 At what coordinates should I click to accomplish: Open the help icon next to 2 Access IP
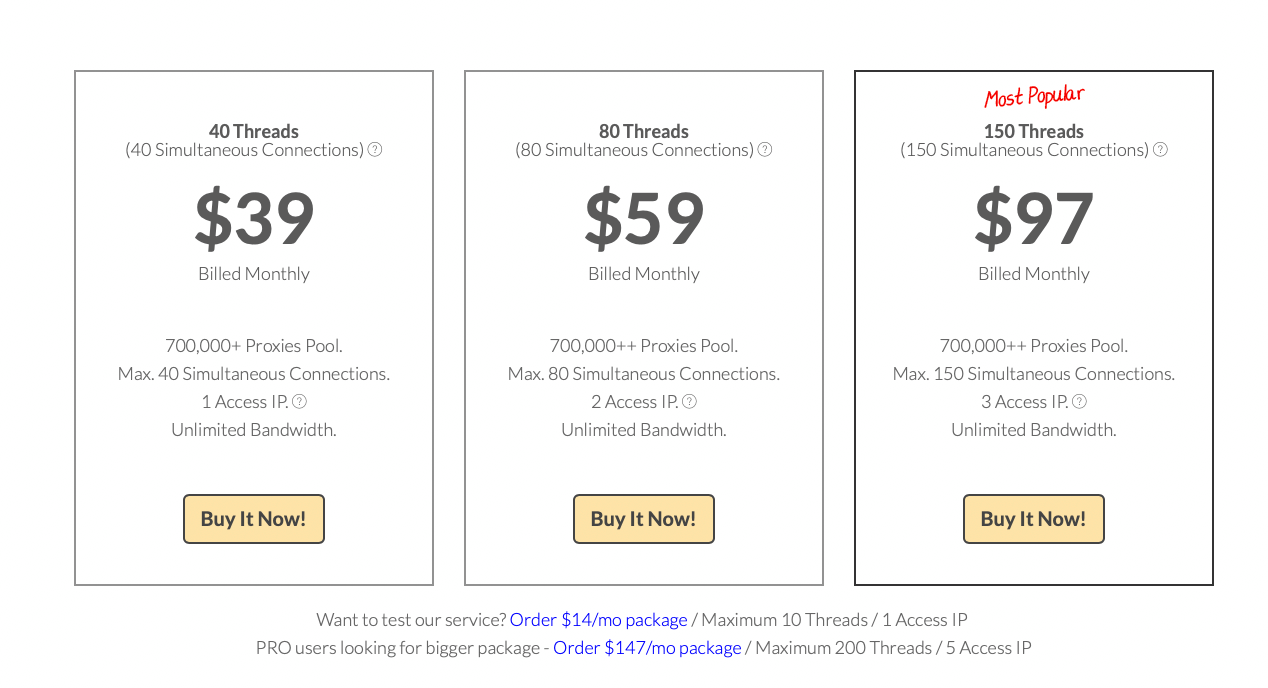click(x=689, y=402)
